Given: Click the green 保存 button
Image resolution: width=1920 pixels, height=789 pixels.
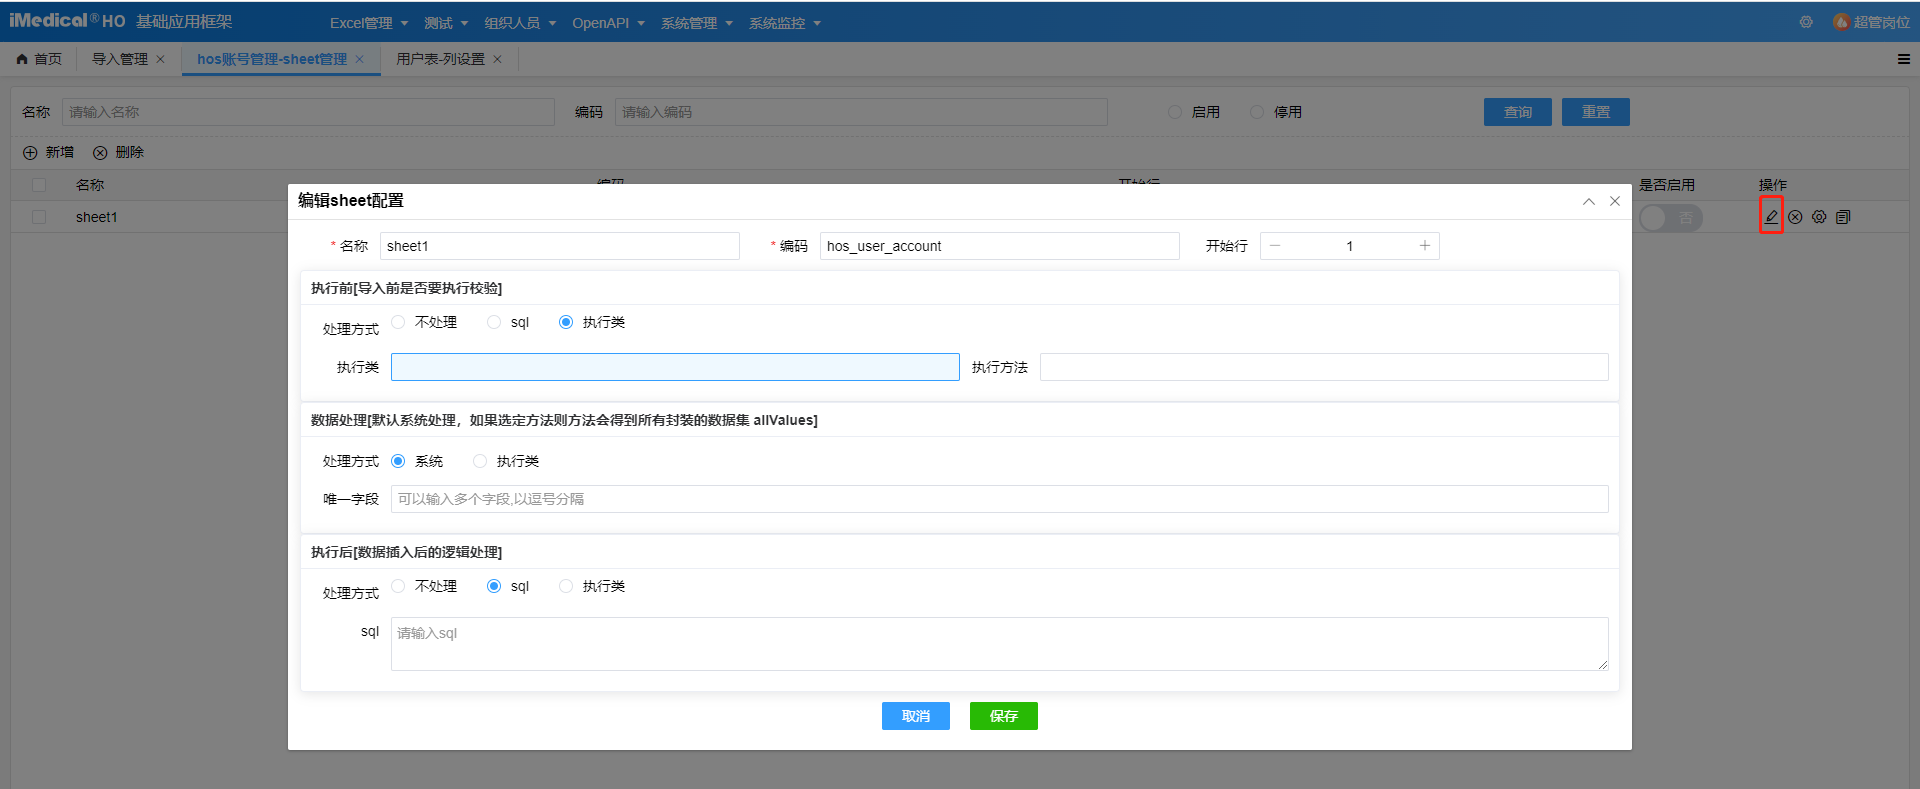Looking at the screenshot, I should pos(1004,716).
